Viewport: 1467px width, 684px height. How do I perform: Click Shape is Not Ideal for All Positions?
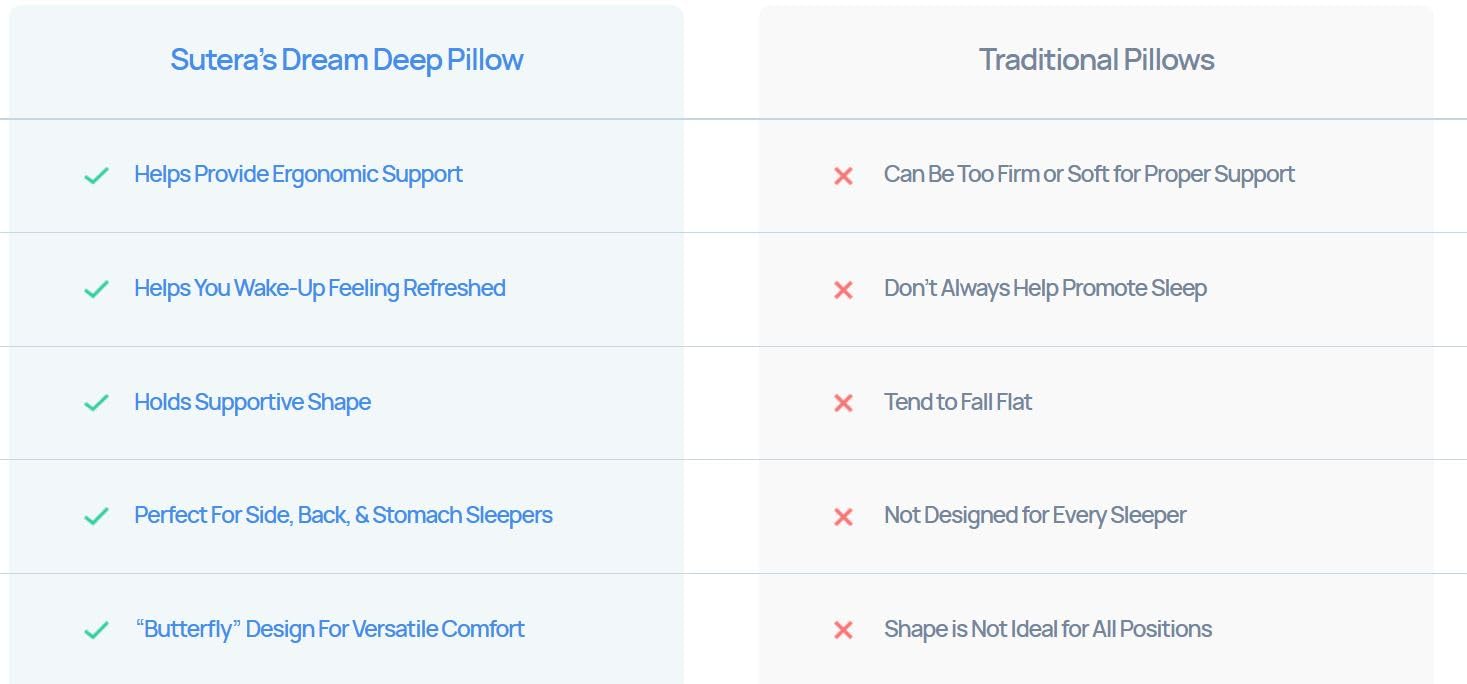point(1047,630)
